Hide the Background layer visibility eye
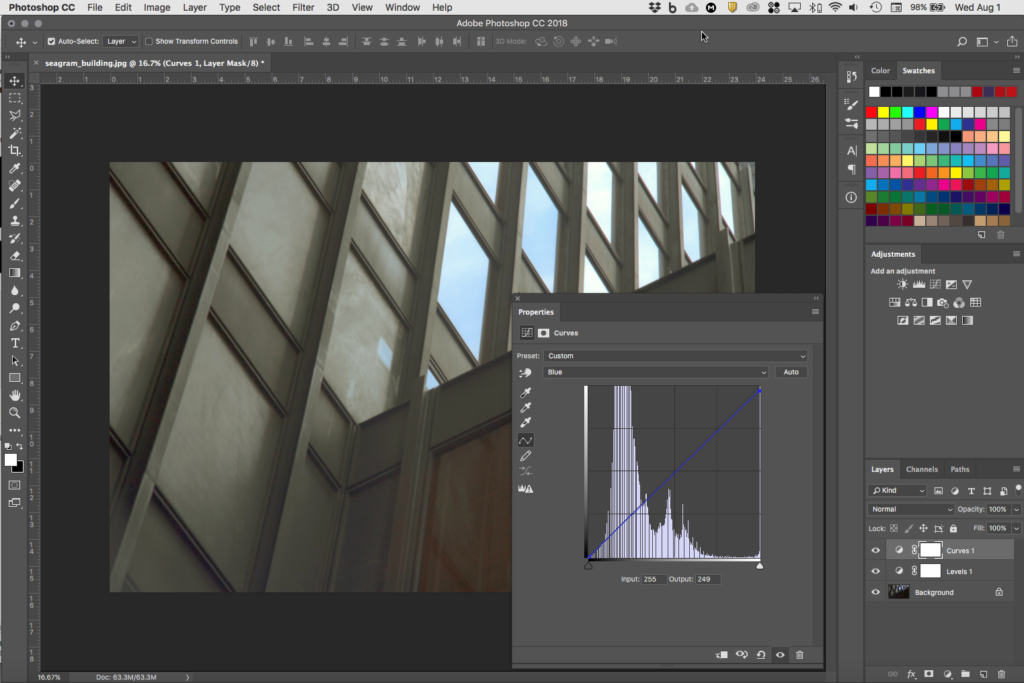This screenshot has width=1024, height=683. pyautogui.click(x=876, y=592)
